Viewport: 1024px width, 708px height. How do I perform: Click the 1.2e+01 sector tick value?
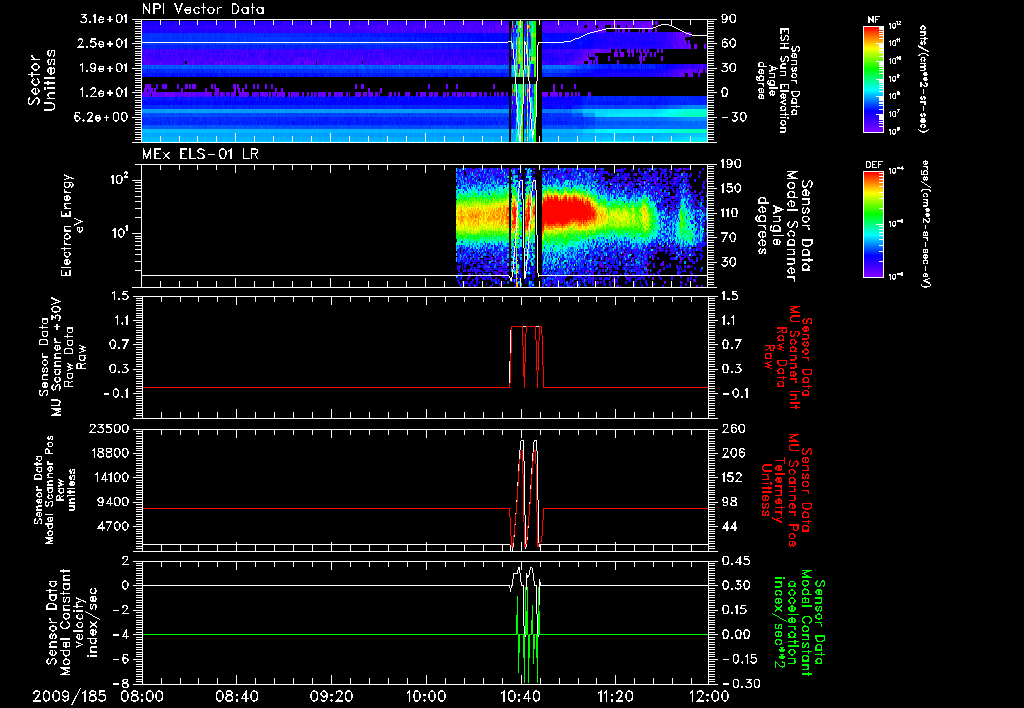tap(104, 93)
